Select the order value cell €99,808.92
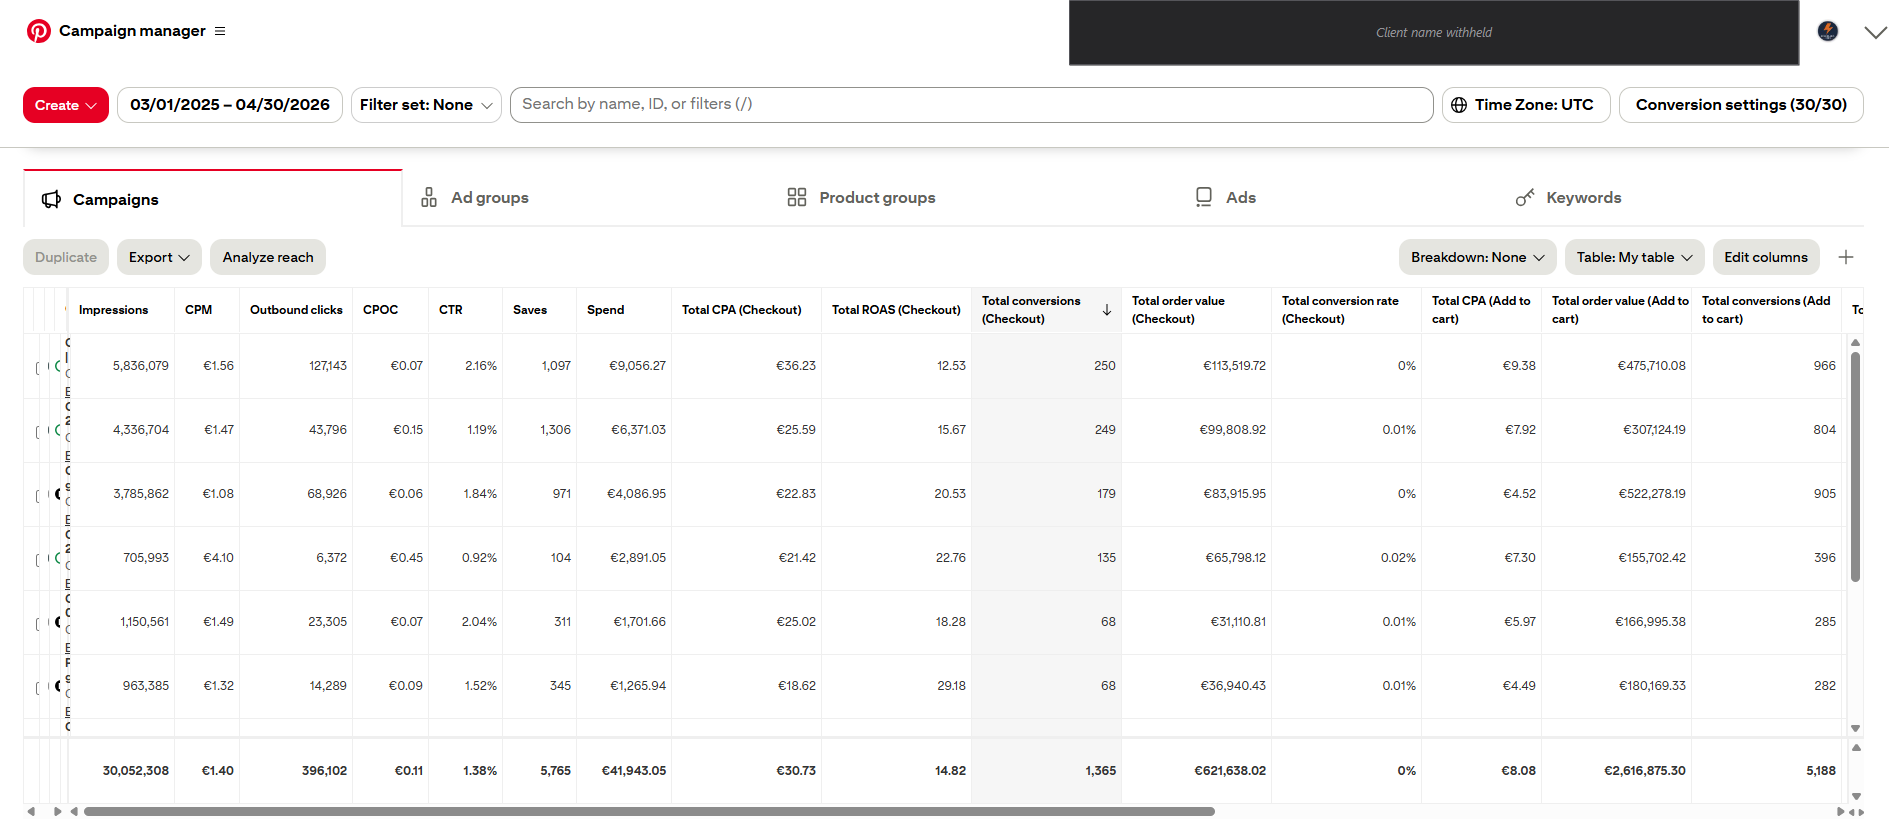Image resolution: width=1889 pixels, height=831 pixels. coord(1232,430)
